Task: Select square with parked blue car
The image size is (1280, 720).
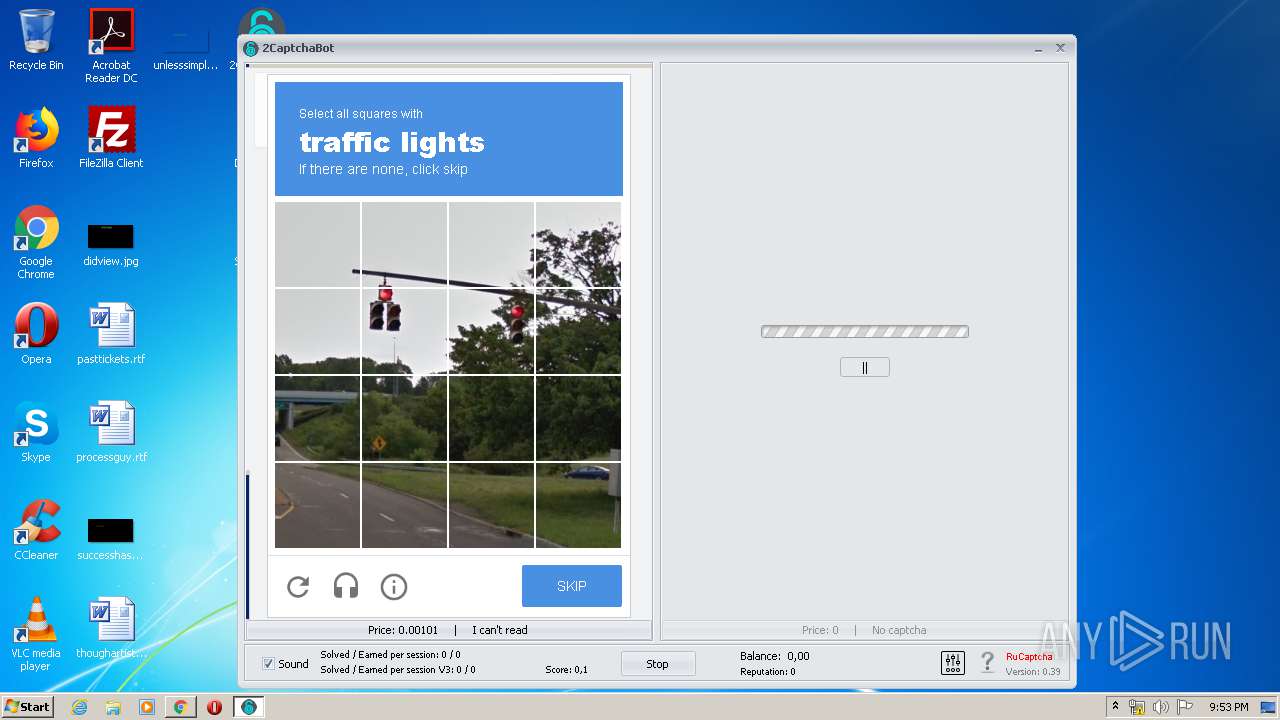Action: 578,505
